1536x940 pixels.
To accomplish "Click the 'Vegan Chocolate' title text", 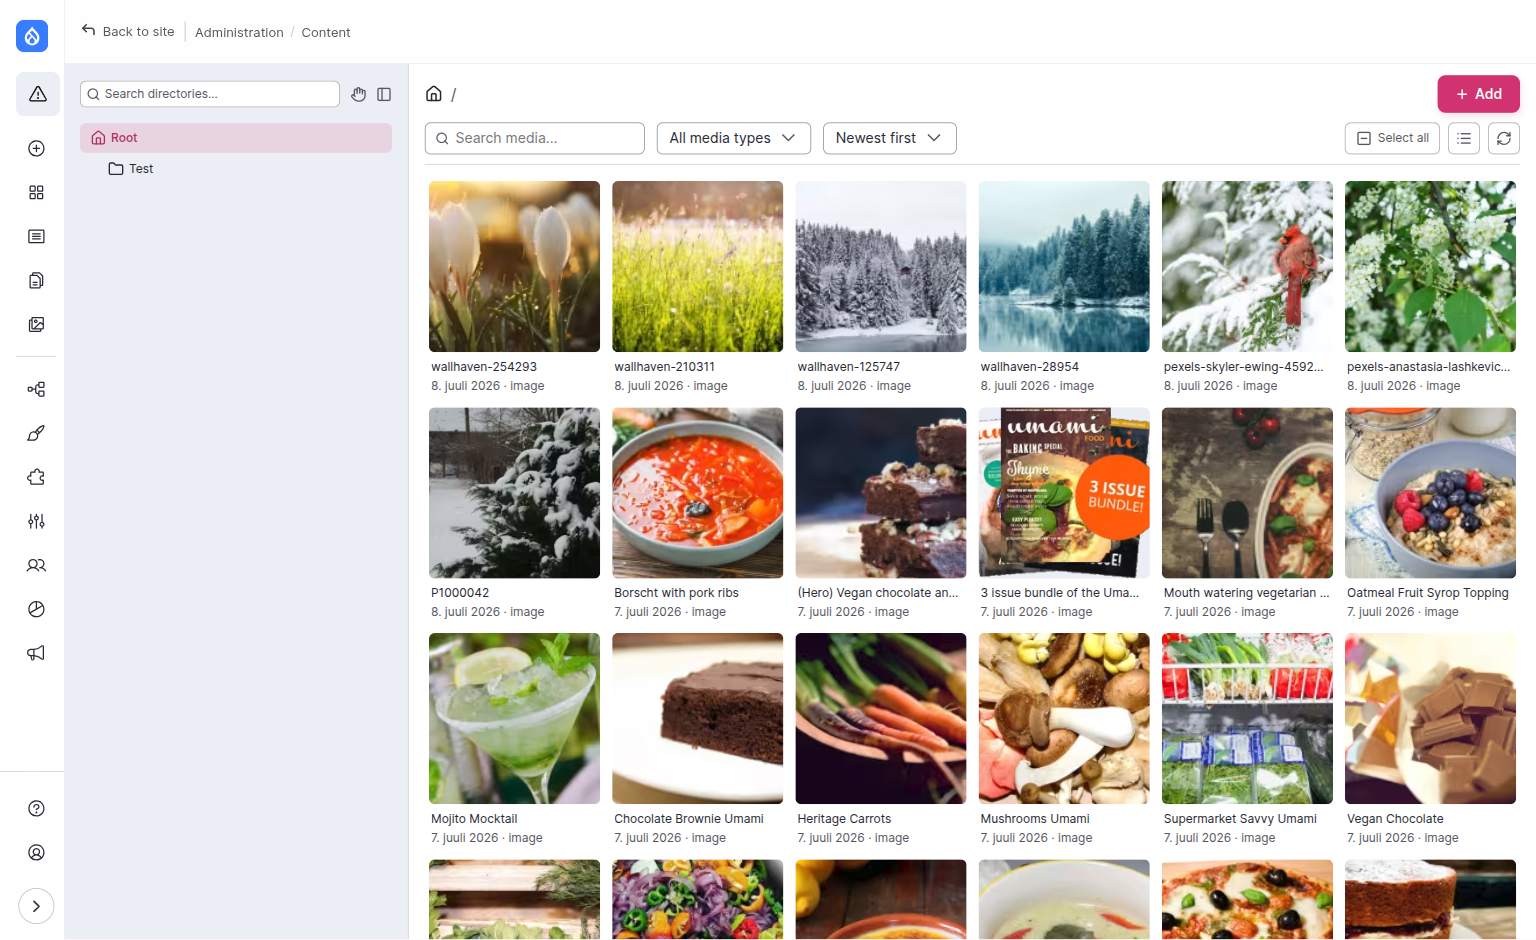I will tap(1395, 819).
